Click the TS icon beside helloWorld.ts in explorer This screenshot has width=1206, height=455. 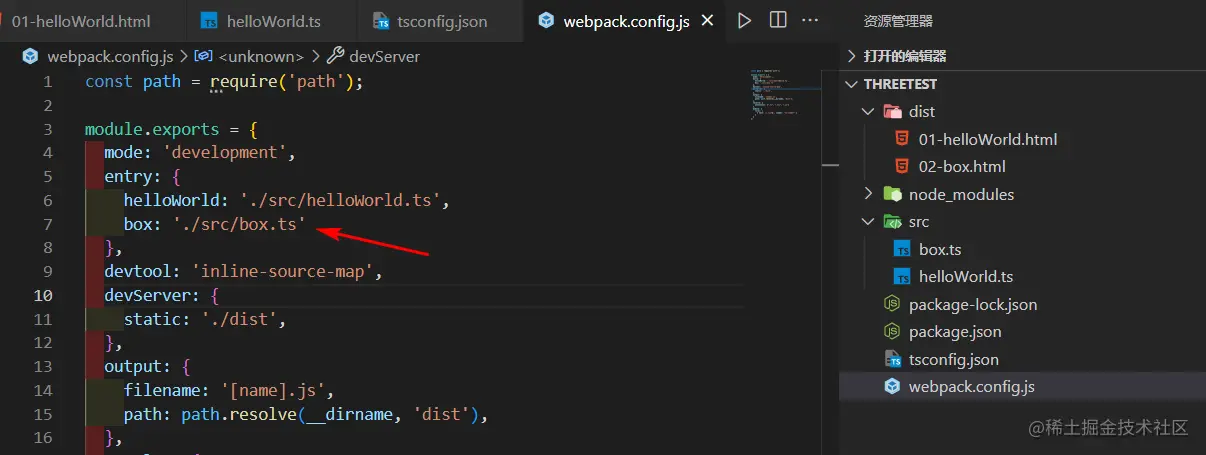901,277
